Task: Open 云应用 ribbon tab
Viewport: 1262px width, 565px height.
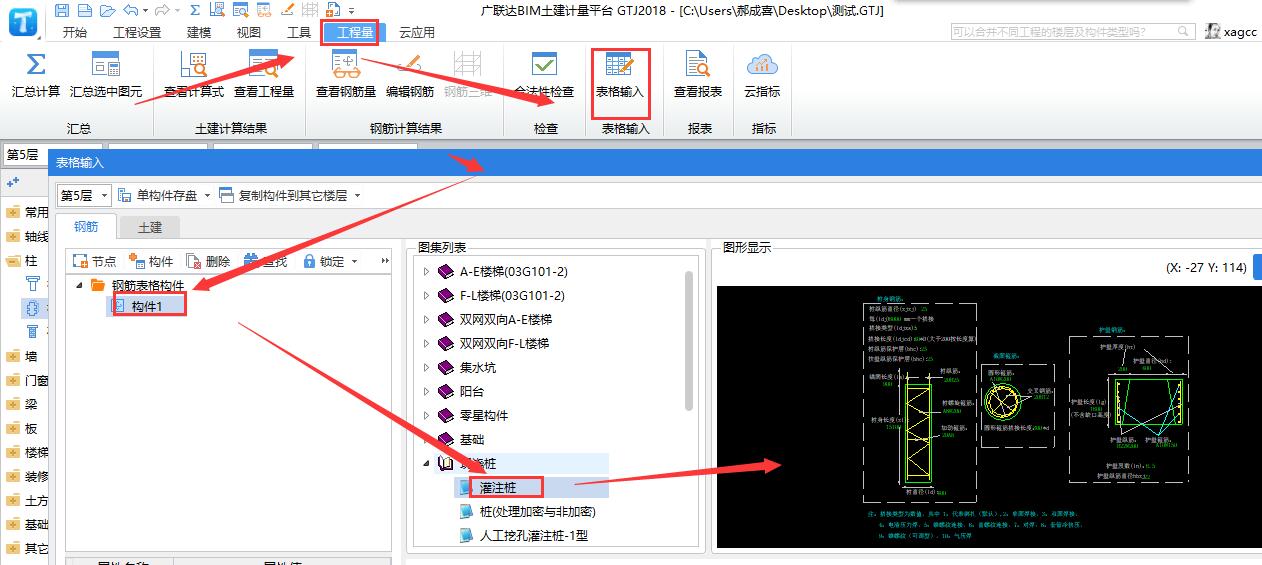Action: click(x=417, y=32)
